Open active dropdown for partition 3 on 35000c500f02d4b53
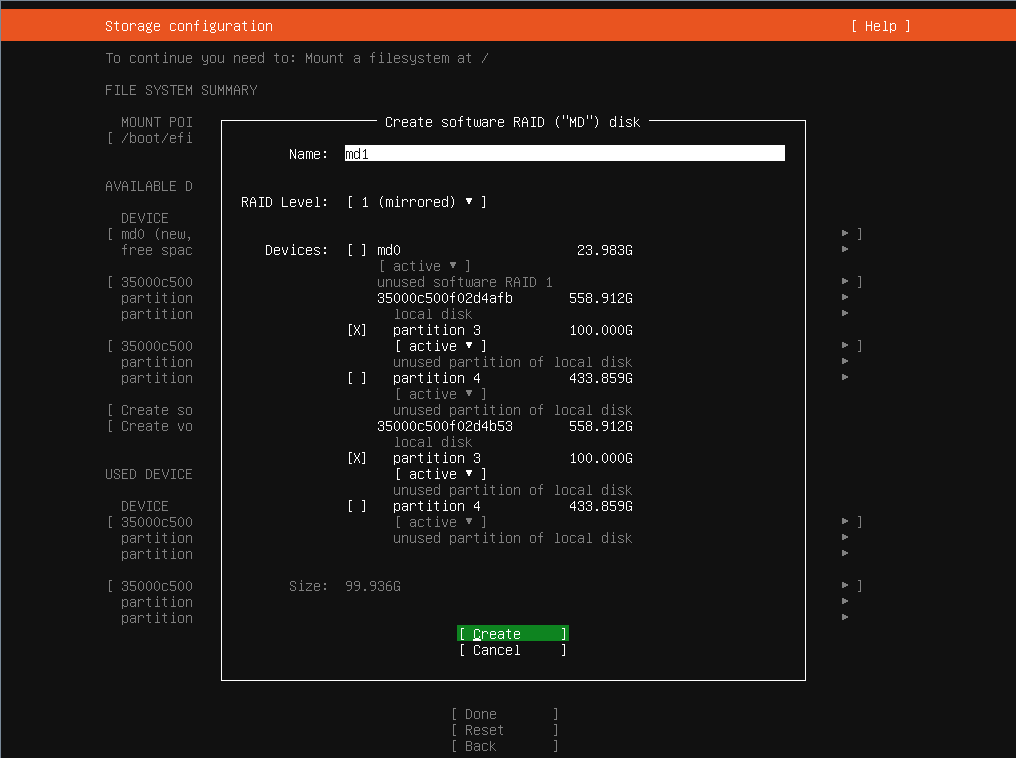Screen dimensions: 1016x758 click(440, 474)
